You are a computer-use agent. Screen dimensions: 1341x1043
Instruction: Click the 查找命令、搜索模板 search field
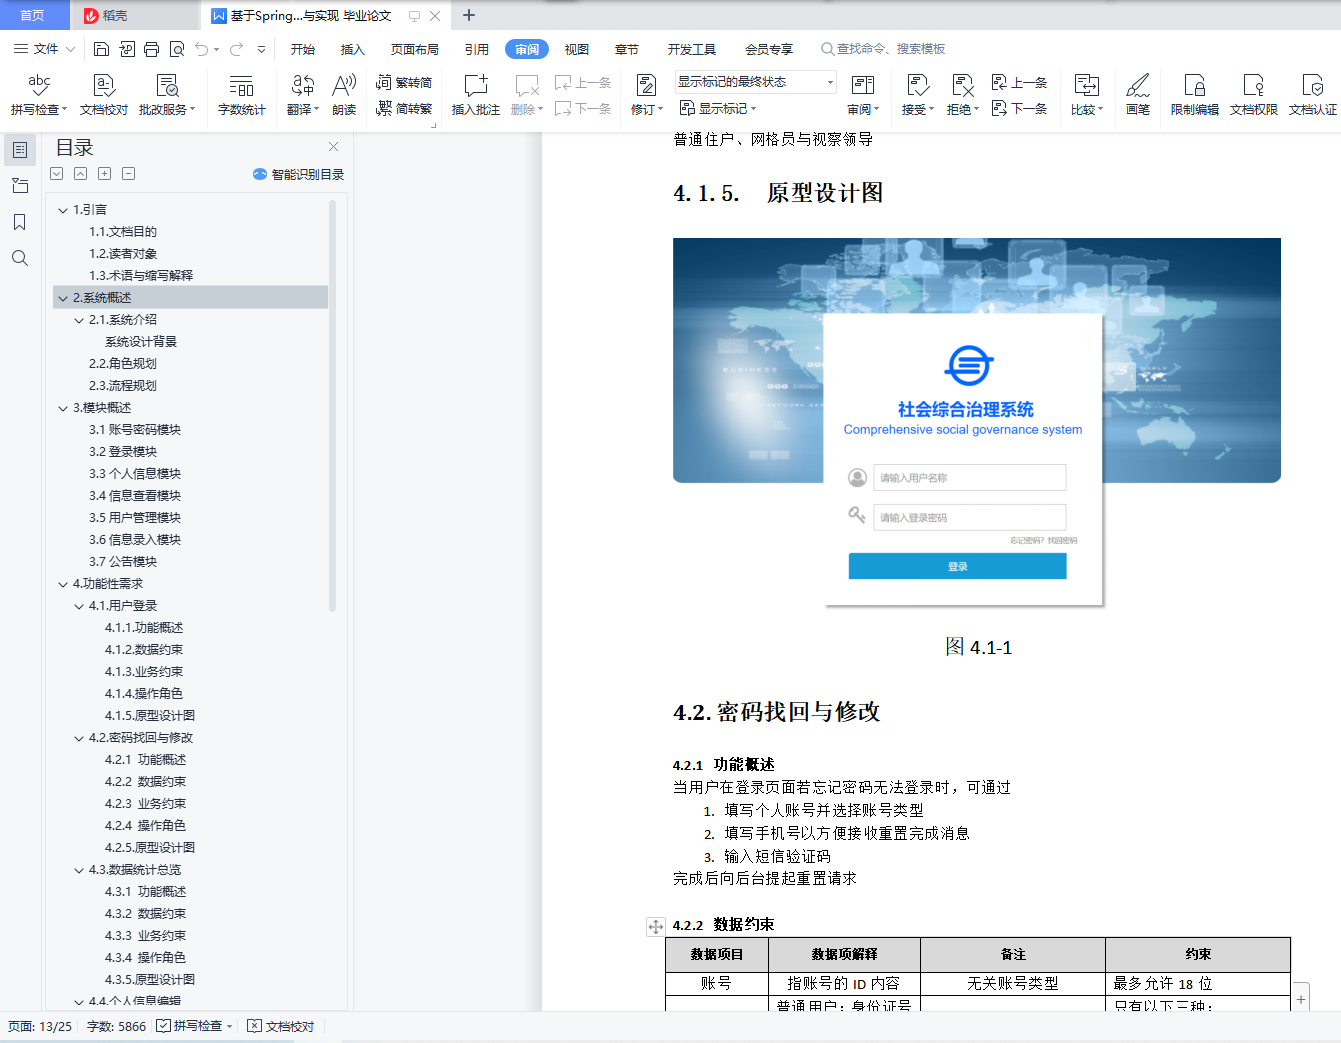click(x=883, y=49)
